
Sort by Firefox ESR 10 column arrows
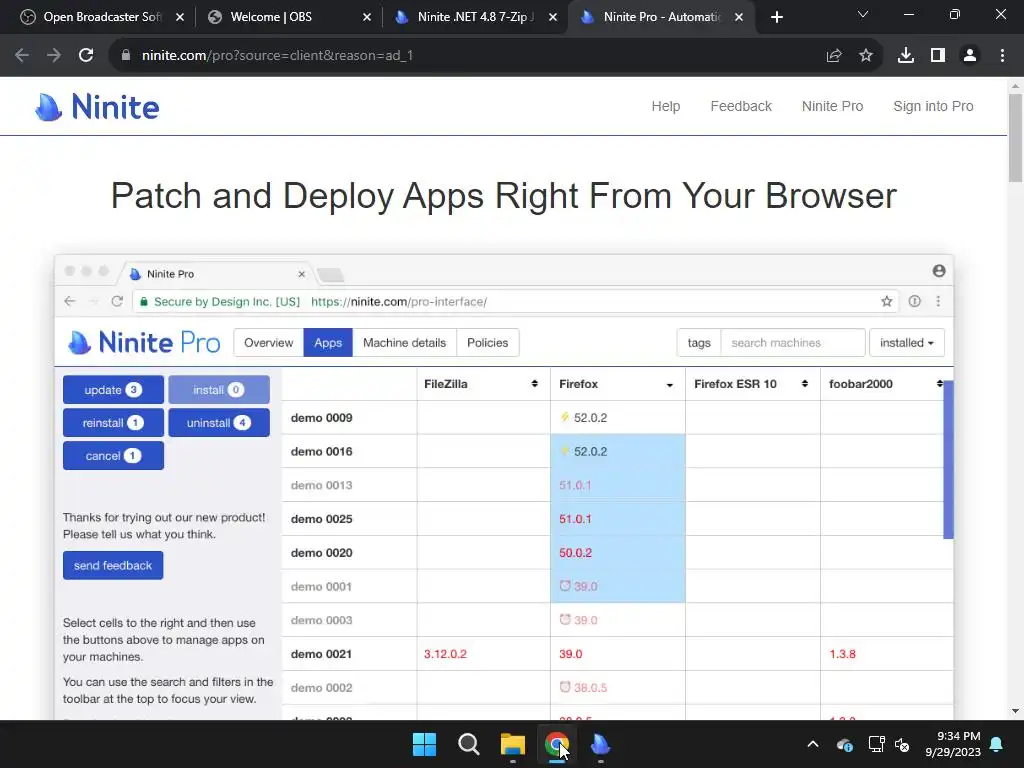point(805,384)
